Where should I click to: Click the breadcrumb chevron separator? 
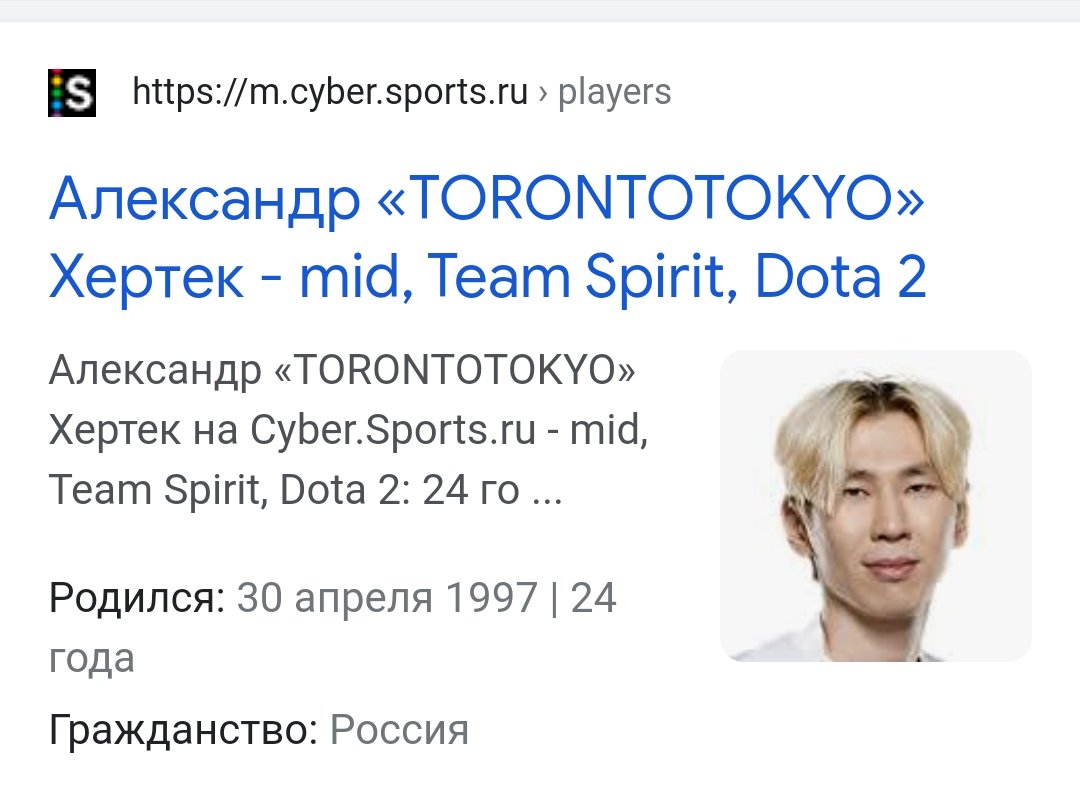[x=543, y=93]
